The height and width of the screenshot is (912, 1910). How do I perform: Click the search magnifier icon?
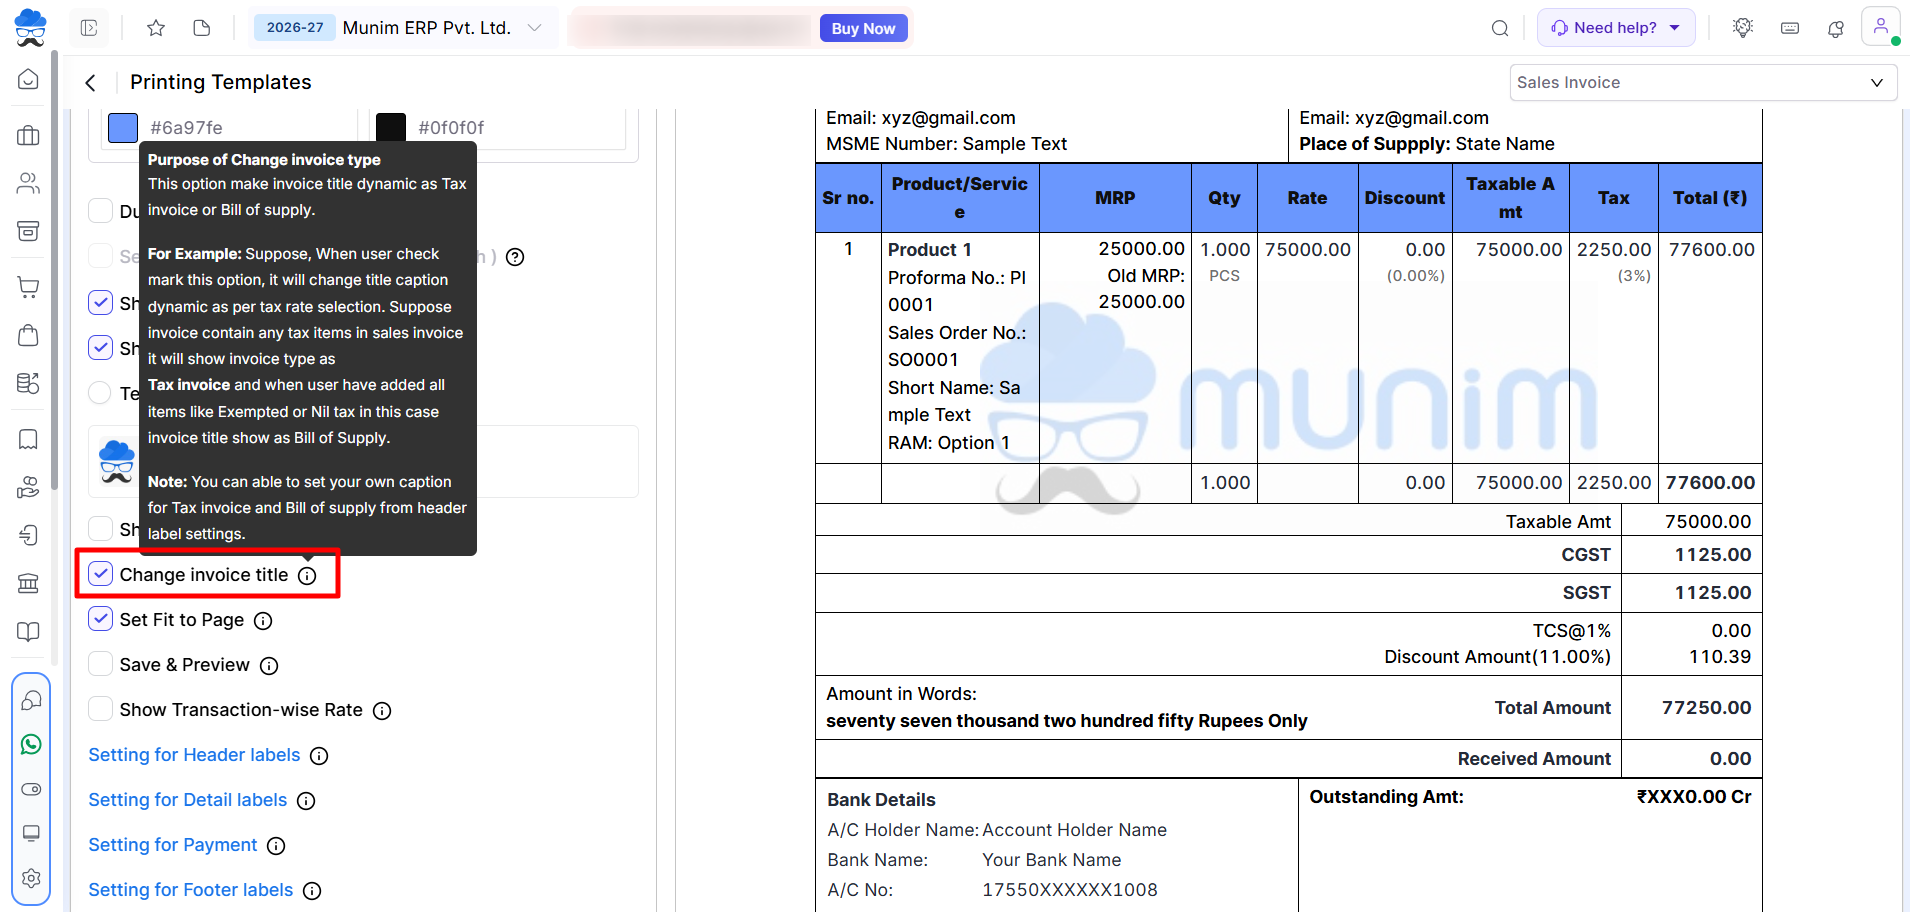coord(1500,28)
